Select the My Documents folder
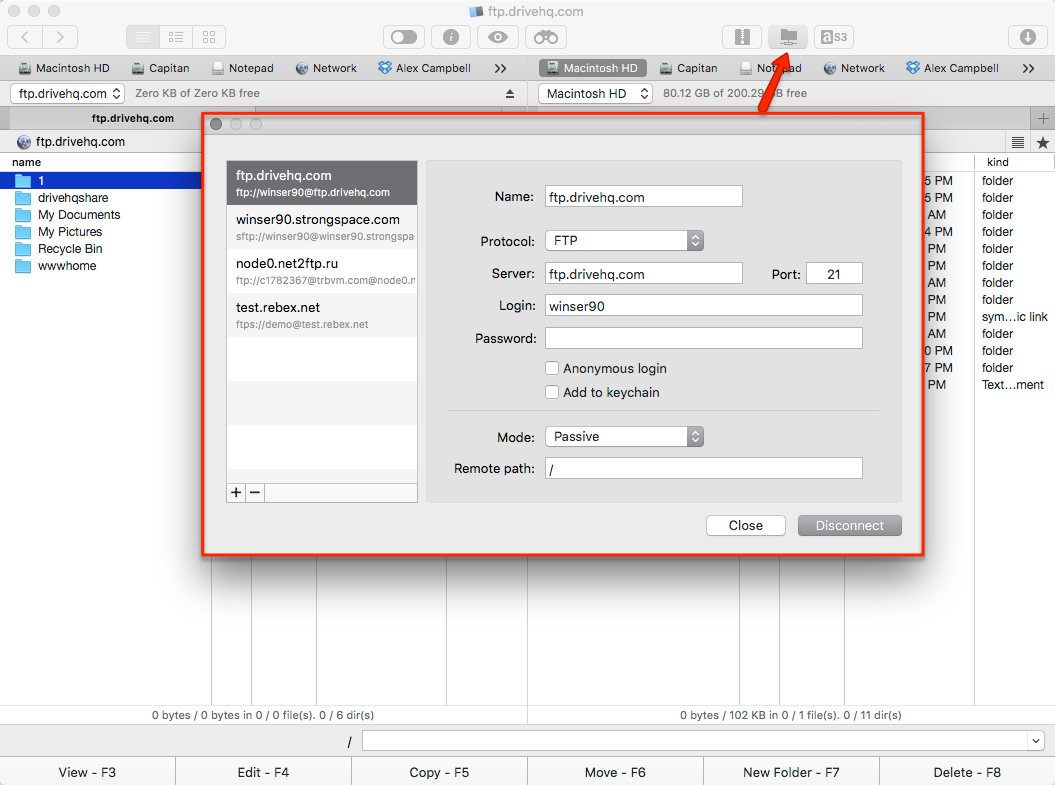This screenshot has height=785, width=1055. 79,215
